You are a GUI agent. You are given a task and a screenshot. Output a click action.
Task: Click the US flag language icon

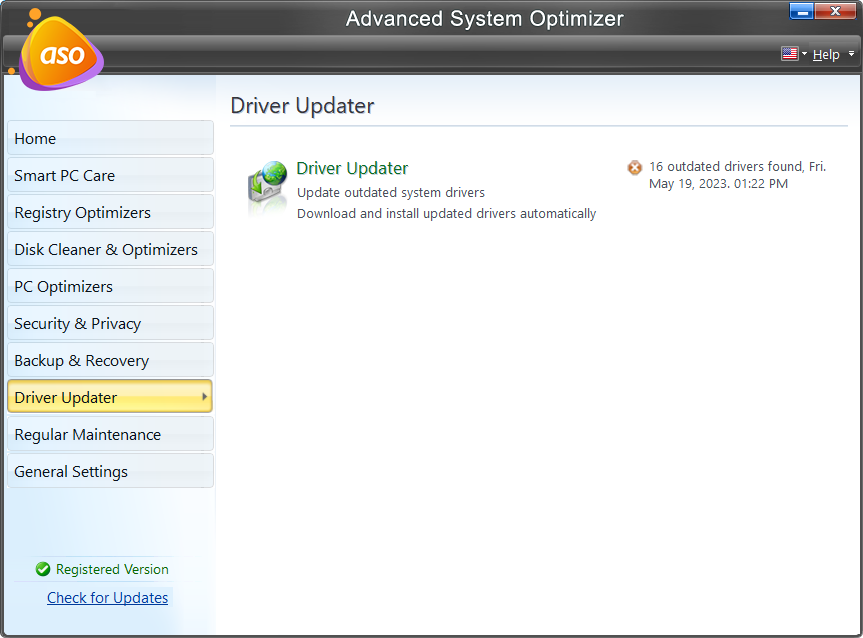pyautogui.click(x=789, y=54)
